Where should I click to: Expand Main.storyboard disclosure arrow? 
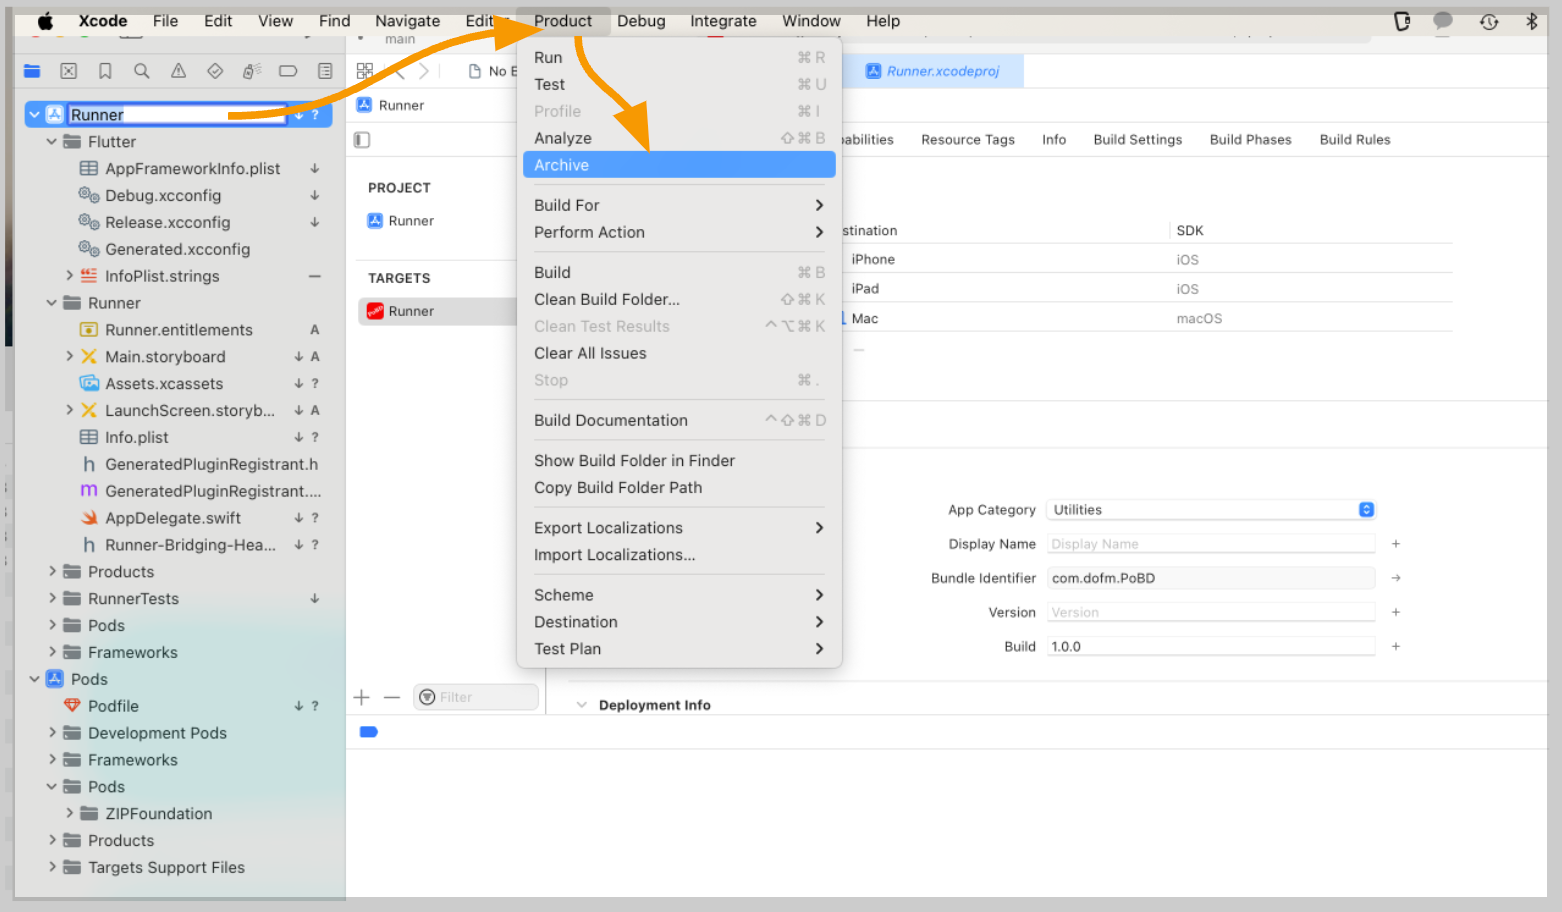[x=69, y=356]
